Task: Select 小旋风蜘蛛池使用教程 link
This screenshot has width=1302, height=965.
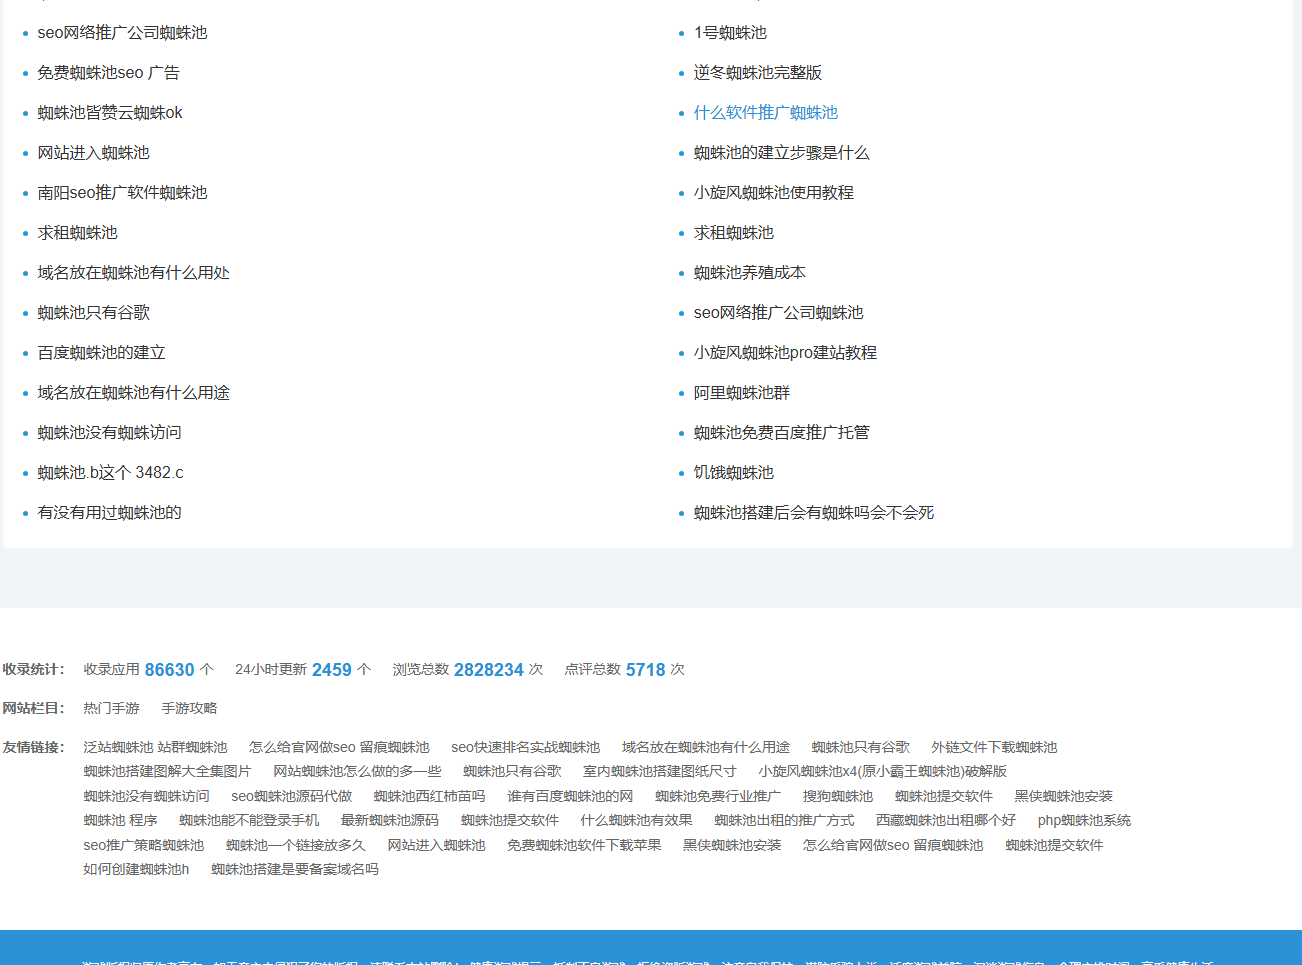Action: pyautogui.click(x=773, y=193)
